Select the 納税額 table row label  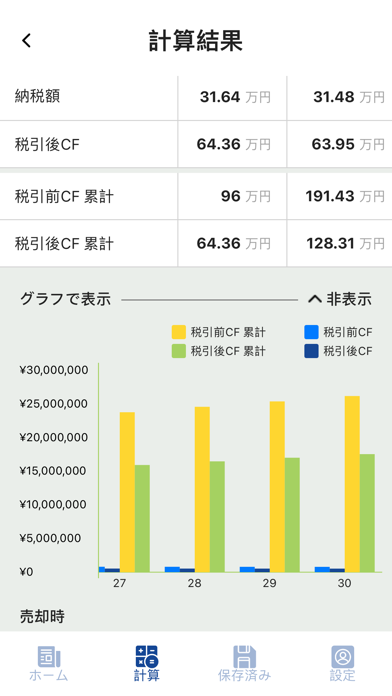pos(38,96)
